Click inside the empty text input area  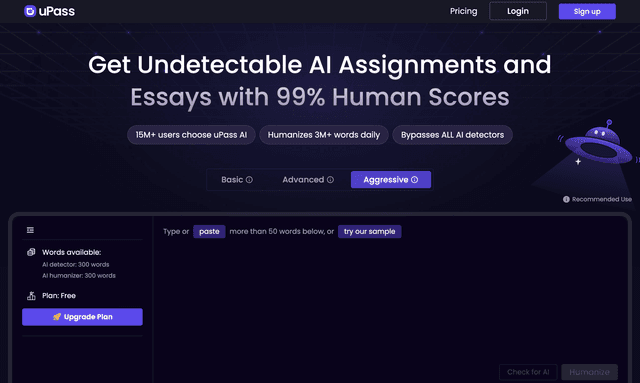click(390, 300)
